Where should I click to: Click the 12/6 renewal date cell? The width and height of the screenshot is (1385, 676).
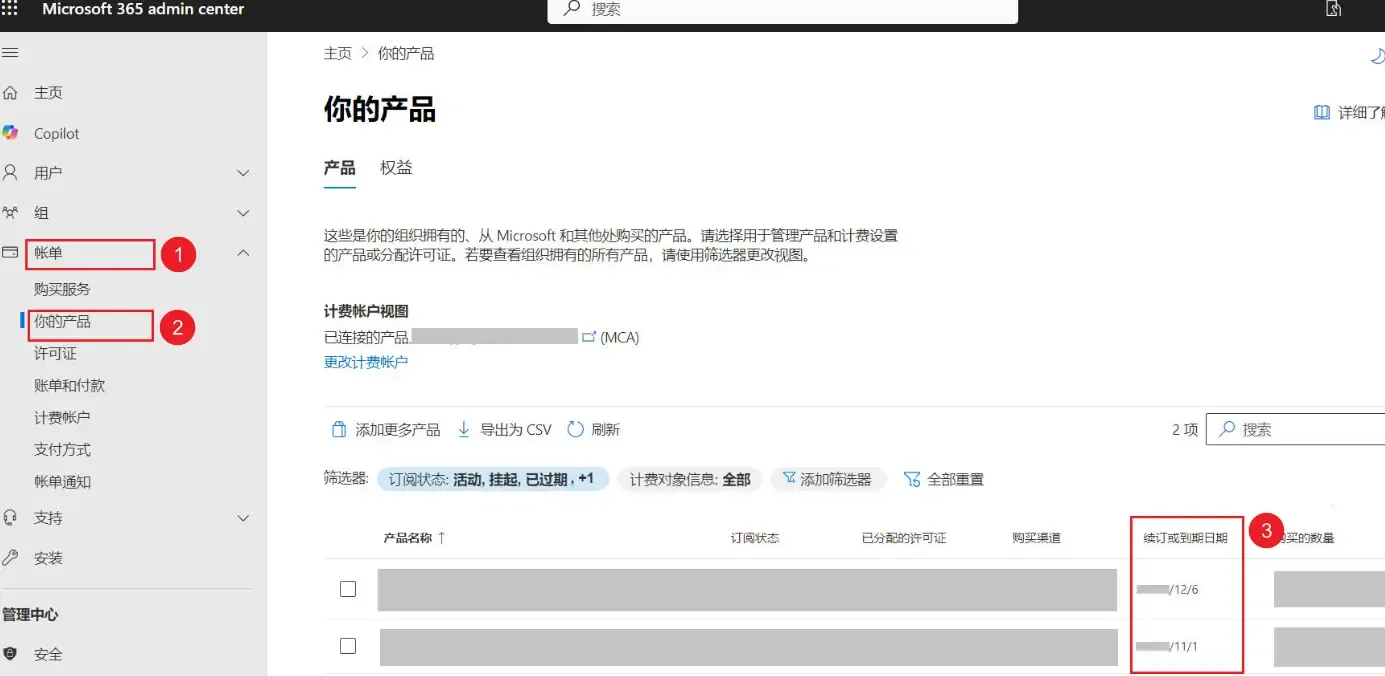click(1168, 589)
